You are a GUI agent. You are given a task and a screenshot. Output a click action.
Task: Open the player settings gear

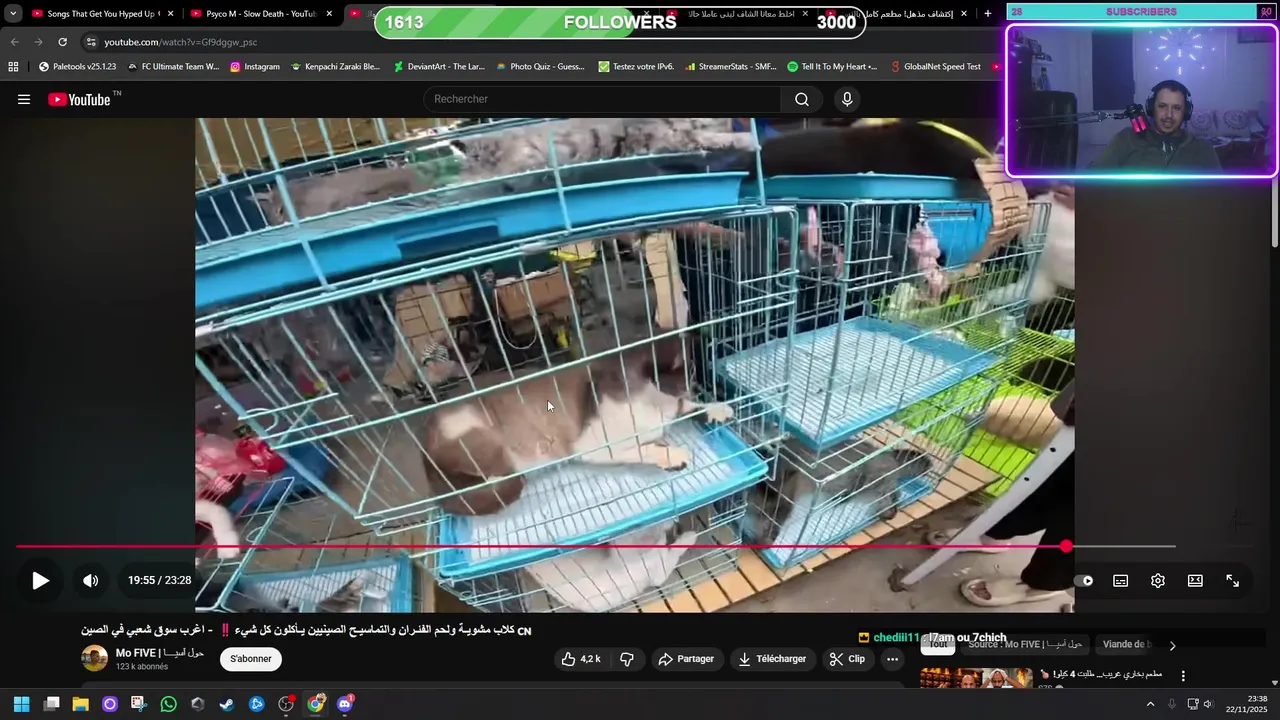[x=1158, y=581]
